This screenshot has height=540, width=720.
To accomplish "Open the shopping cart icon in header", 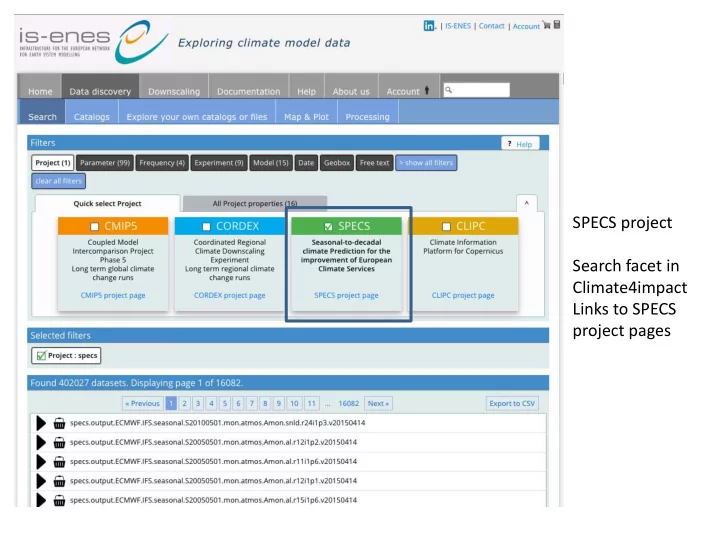I will (x=546, y=25).
